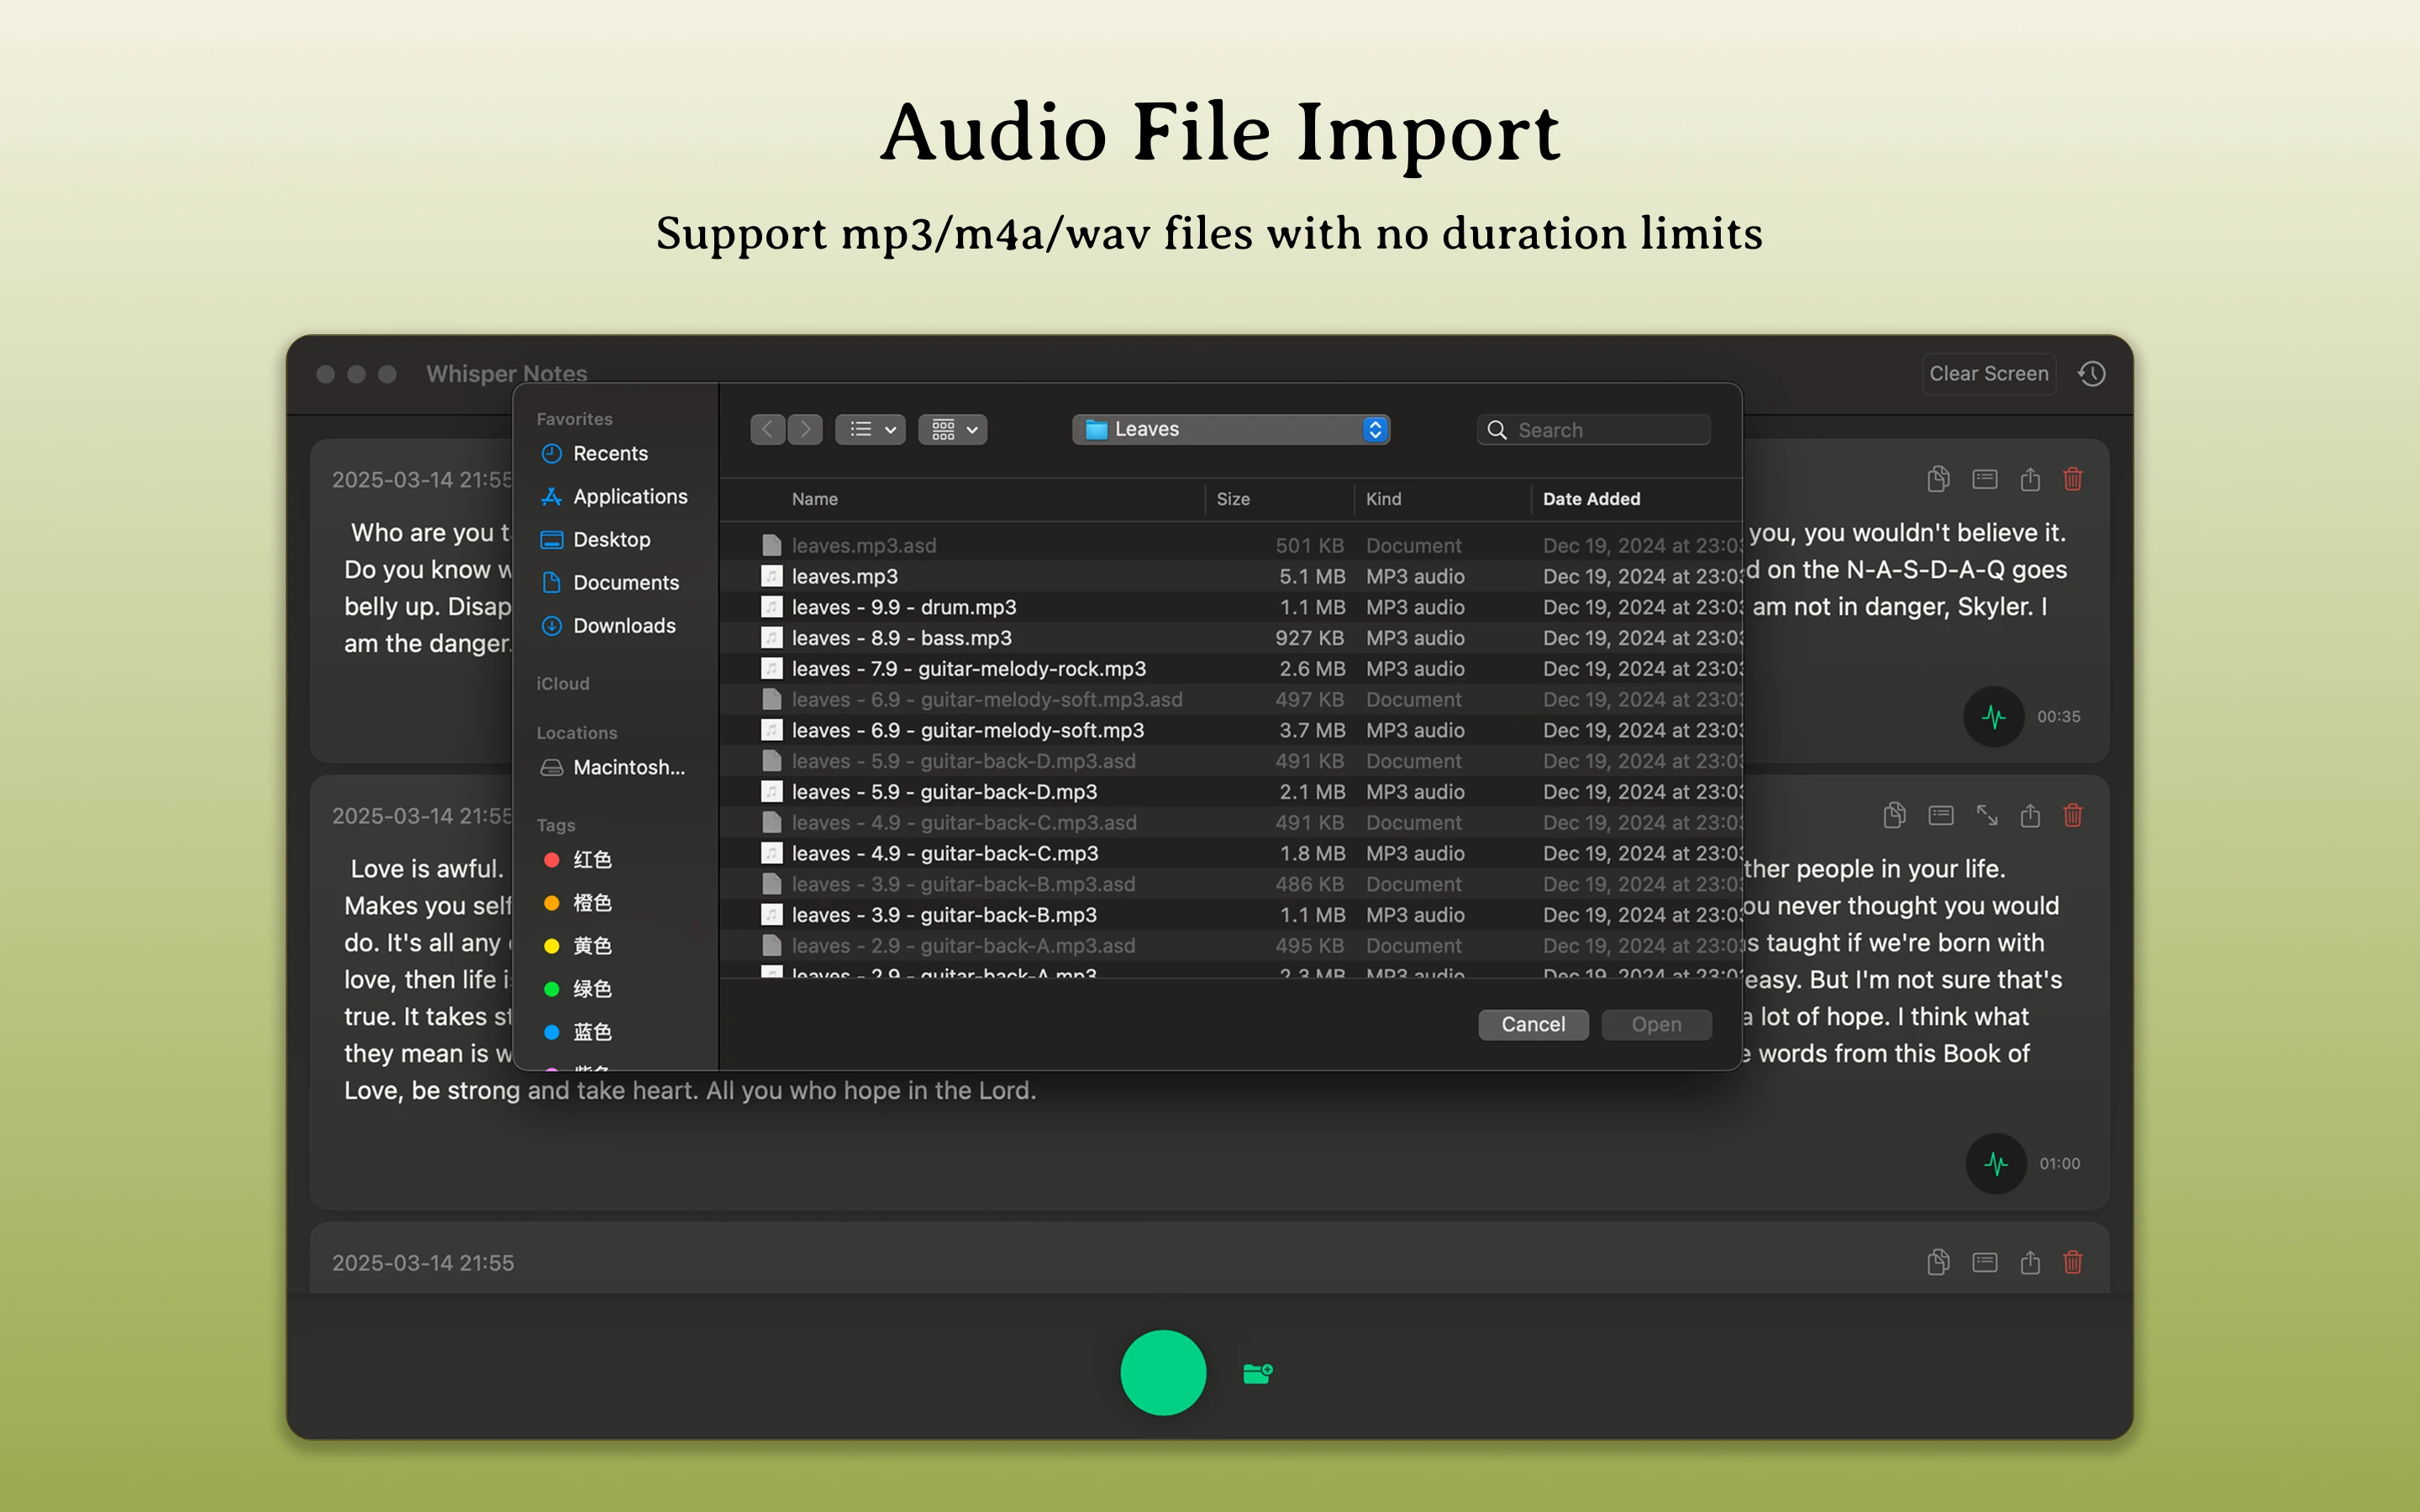The image size is (2420, 1512).
Task: Click copy icon on third note card
Action: coord(1938,1262)
